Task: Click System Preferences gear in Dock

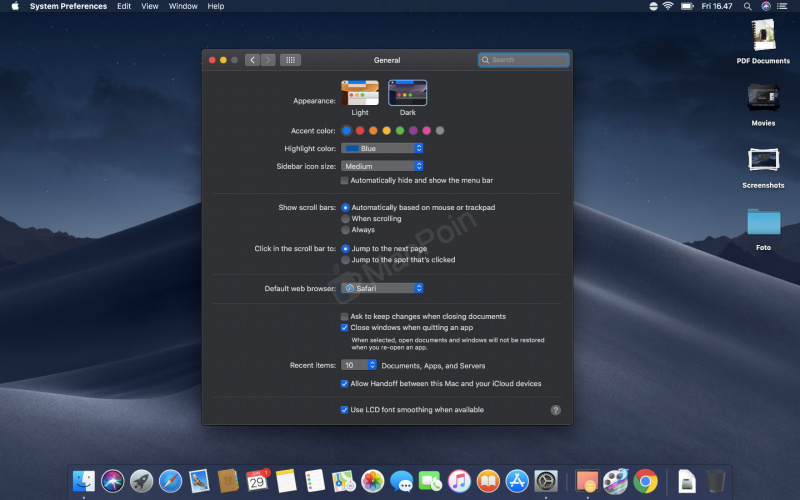Action: (x=546, y=481)
